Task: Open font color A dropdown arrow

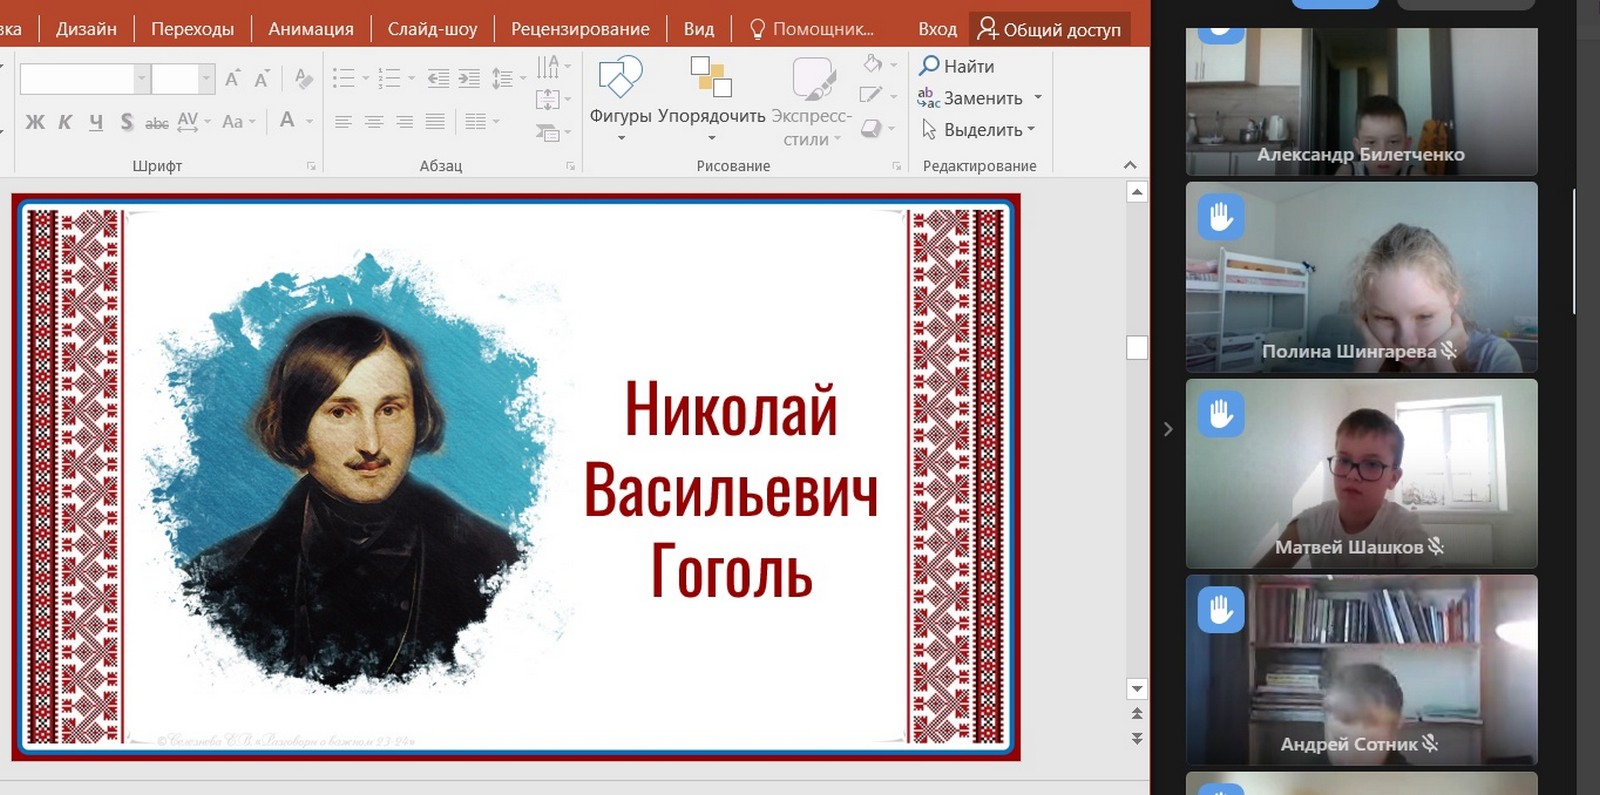Action: point(309,122)
